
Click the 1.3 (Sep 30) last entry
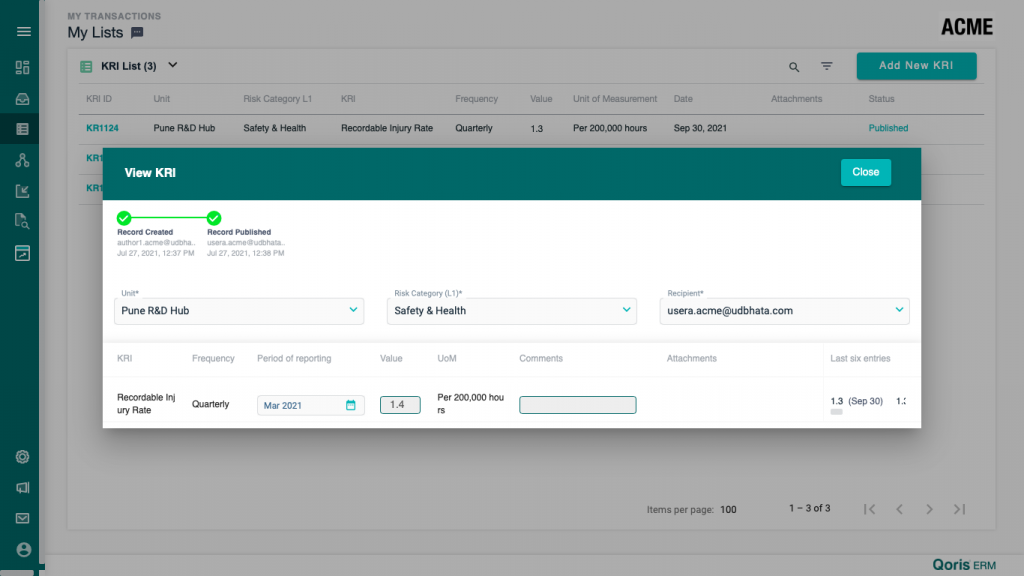coord(856,401)
